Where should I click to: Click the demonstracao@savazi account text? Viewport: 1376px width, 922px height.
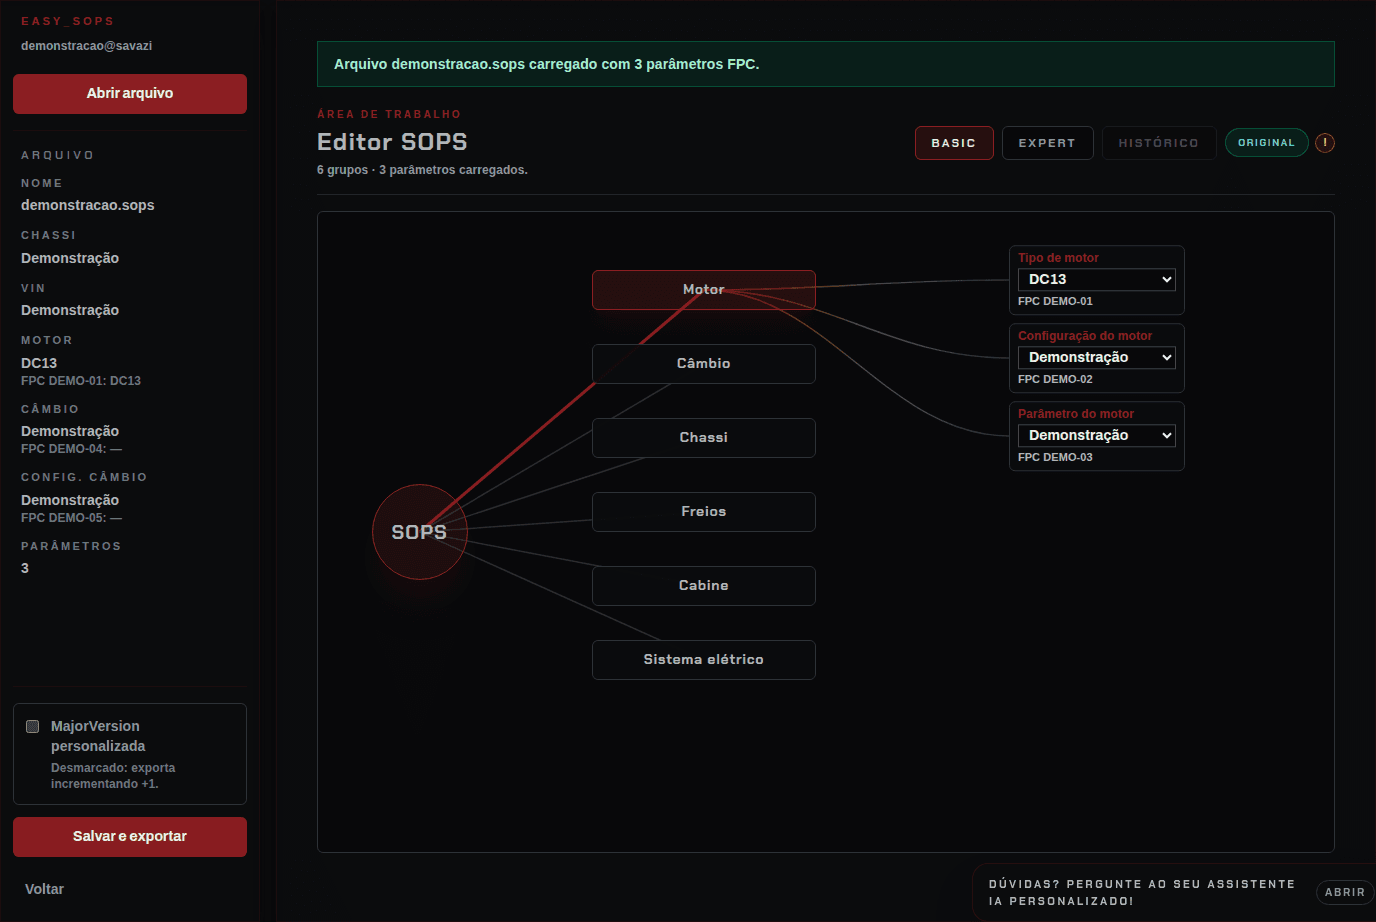click(87, 46)
